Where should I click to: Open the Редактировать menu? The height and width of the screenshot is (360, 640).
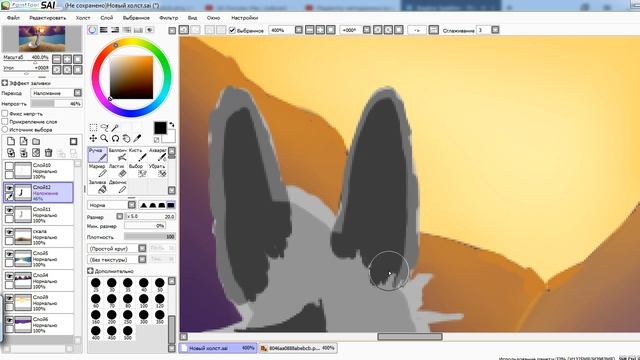click(47, 18)
